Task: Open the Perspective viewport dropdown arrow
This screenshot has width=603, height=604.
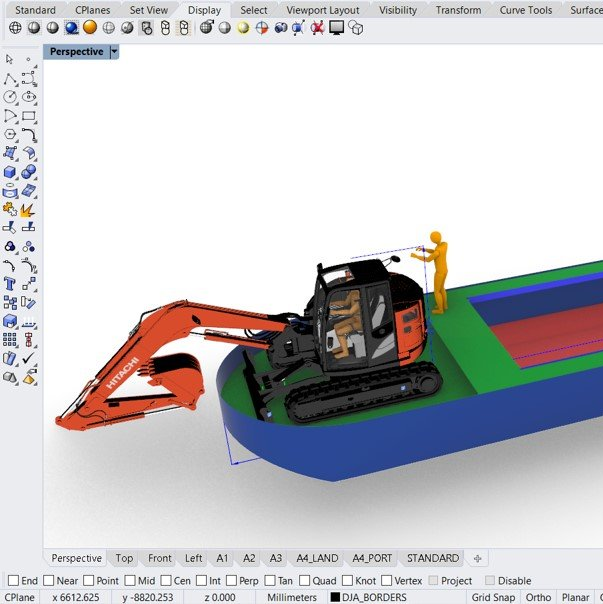Action: click(114, 51)
